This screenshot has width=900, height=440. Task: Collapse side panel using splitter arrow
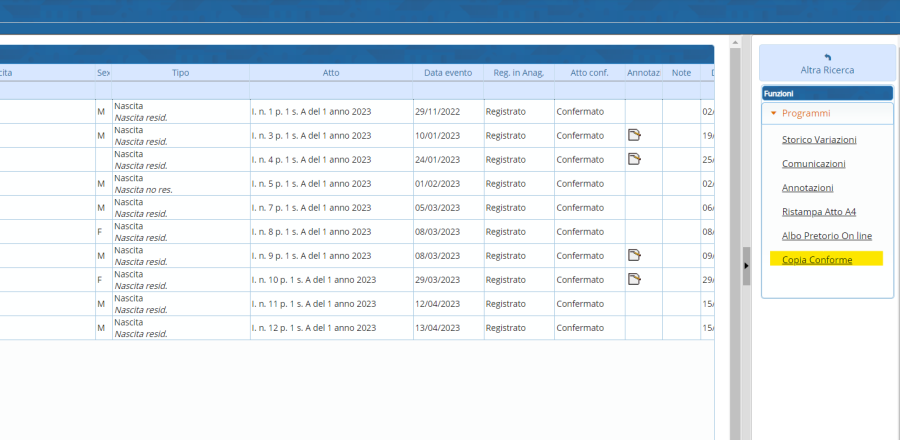746,265
